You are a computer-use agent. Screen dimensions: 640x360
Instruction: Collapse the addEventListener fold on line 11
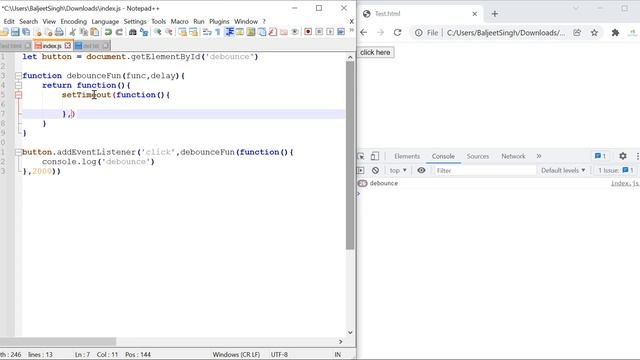18,152
